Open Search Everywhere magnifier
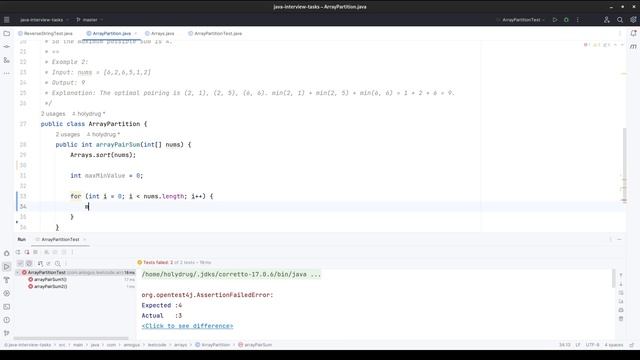Screen dimensions: 640x360 pos(620,20)
